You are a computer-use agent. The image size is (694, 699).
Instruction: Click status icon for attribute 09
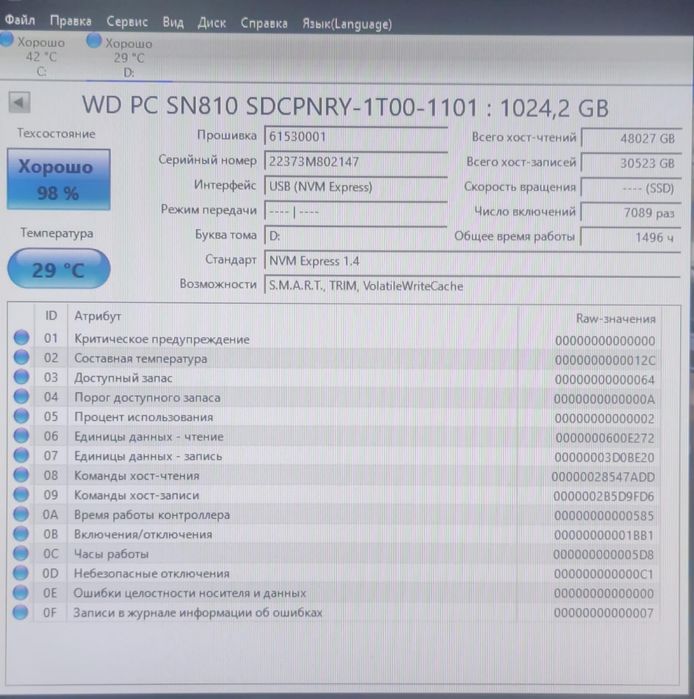tap(21, 494)
